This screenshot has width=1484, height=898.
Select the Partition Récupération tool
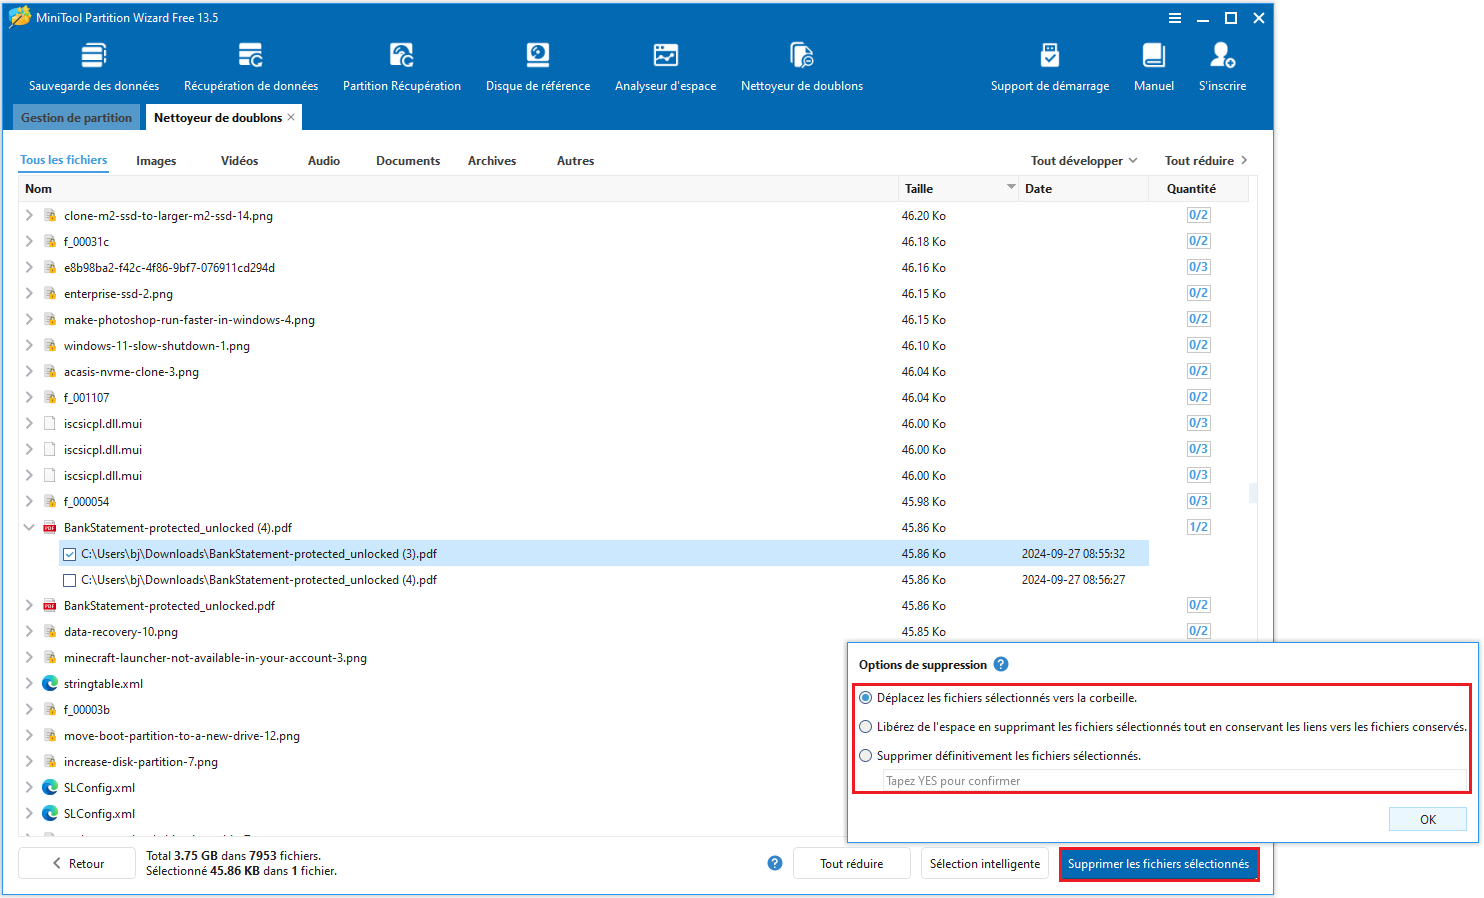point(401,64)
